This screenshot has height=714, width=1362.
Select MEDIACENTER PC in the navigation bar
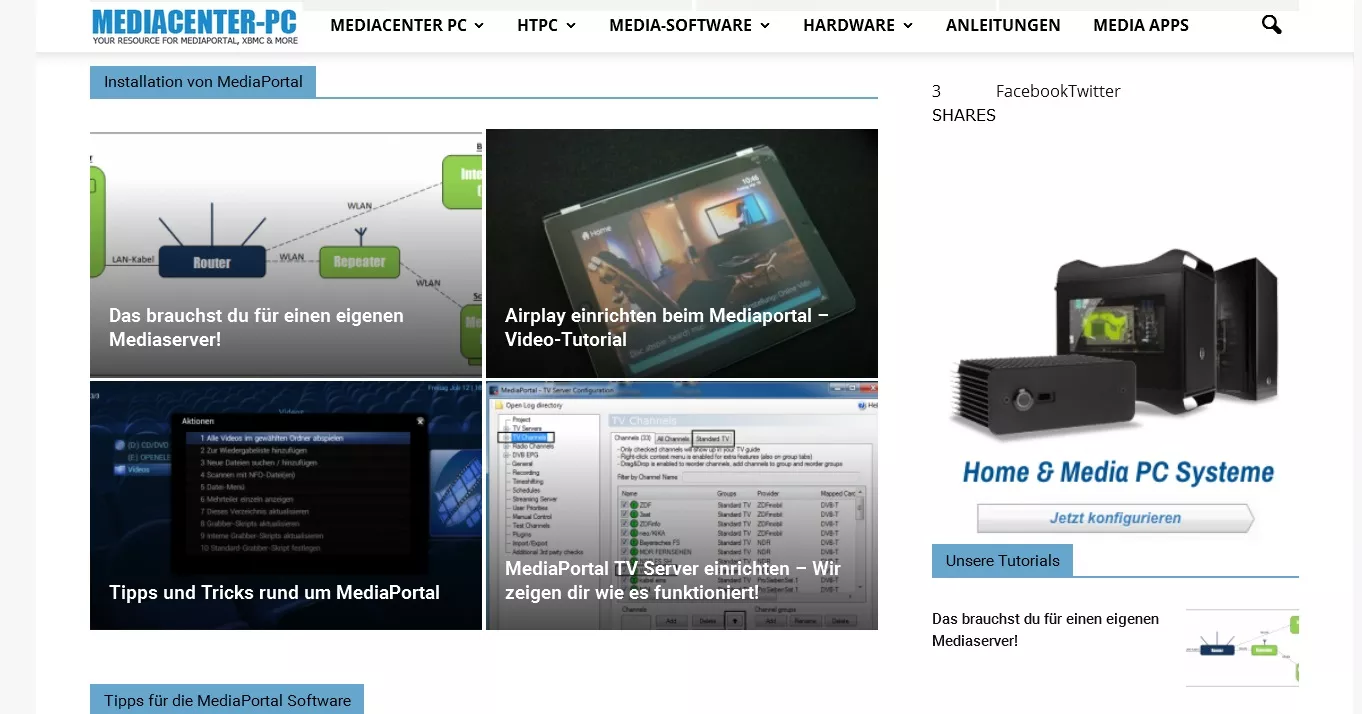tap(398, 25)
